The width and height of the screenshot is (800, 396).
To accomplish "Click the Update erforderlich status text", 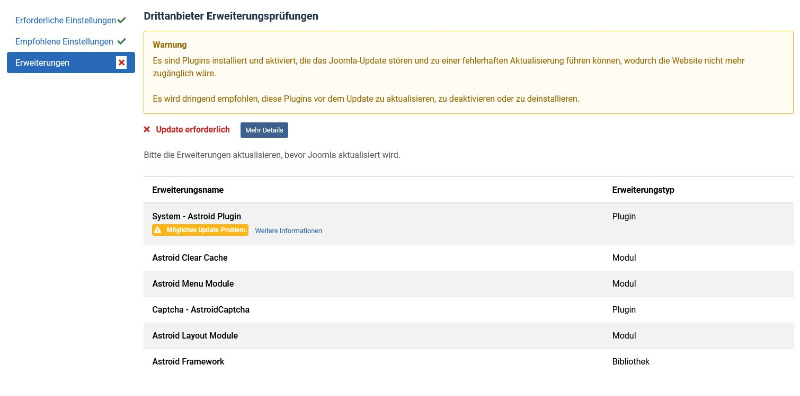I will [x=193, y=130].
